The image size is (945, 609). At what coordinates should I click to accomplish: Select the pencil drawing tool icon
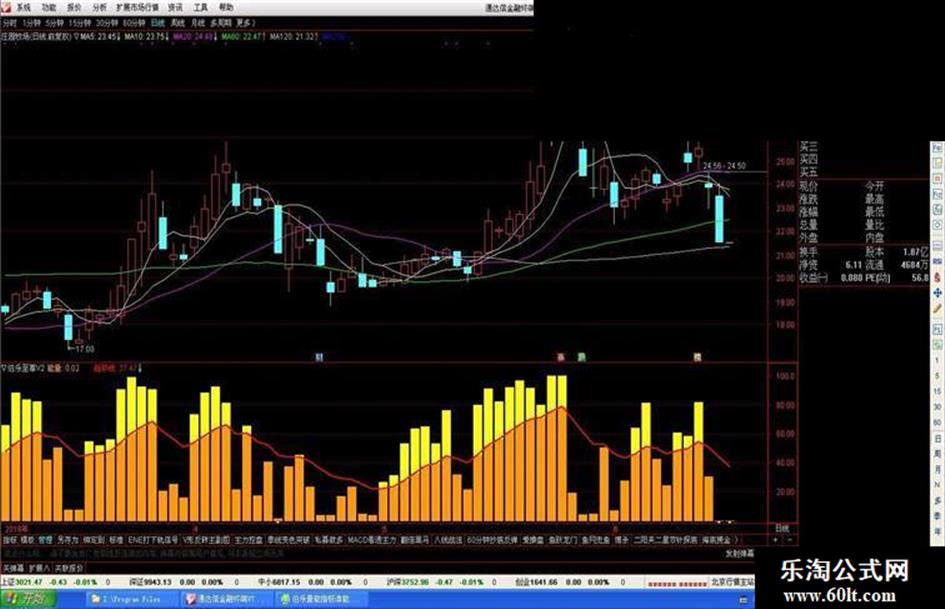937,308
